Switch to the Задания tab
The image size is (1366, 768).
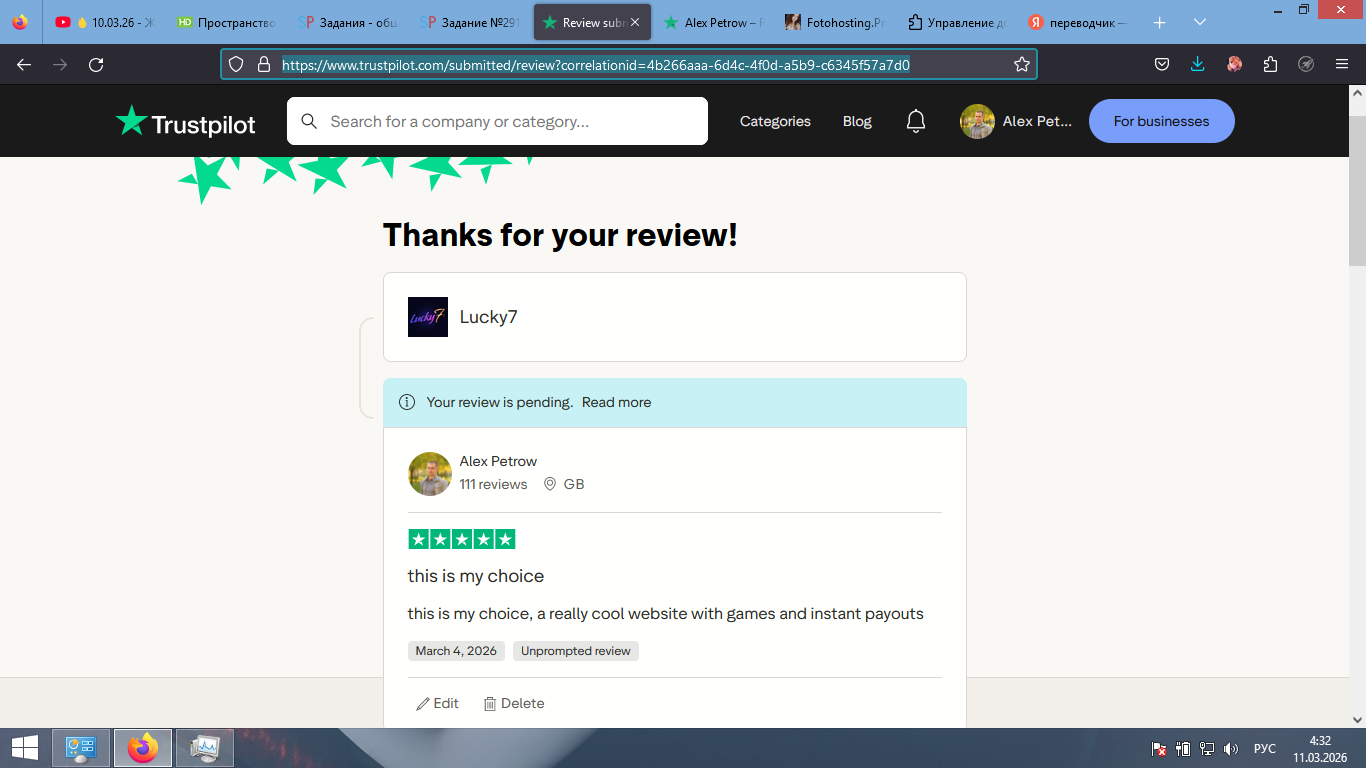[348, 22]
